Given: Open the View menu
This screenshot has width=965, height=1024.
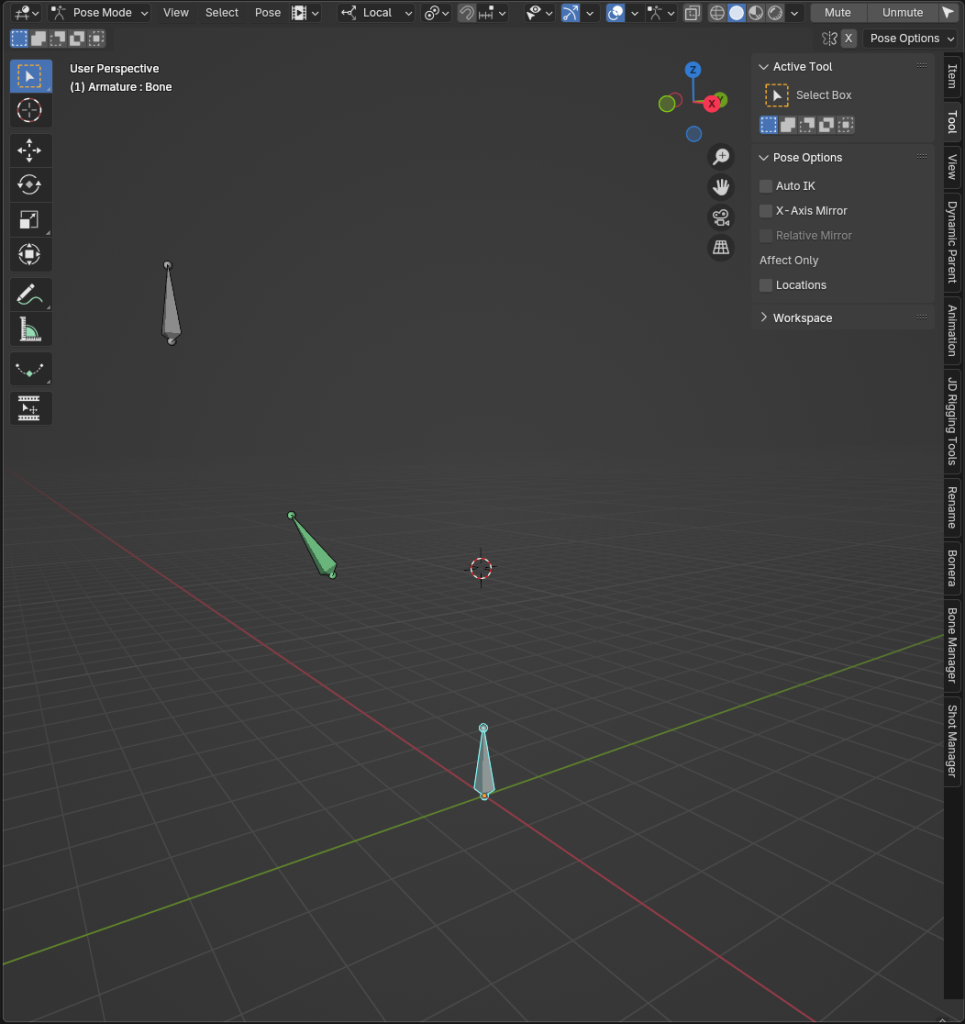Looking at the screenshot, I should (x=176, y=12).
